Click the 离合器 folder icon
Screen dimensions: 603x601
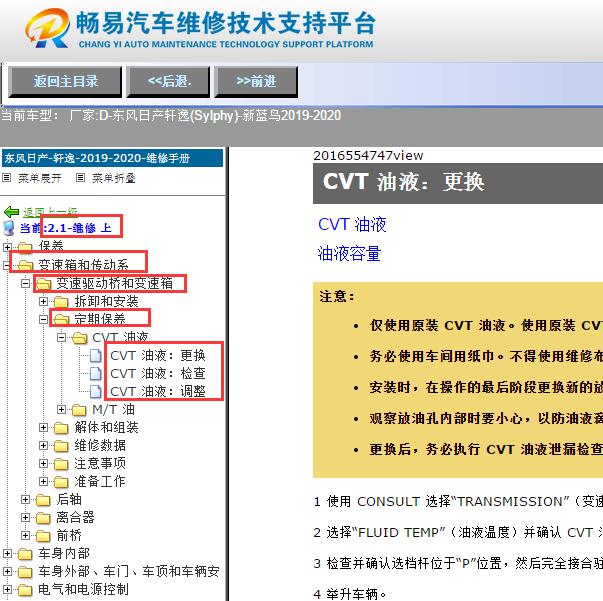coord(43,518)
